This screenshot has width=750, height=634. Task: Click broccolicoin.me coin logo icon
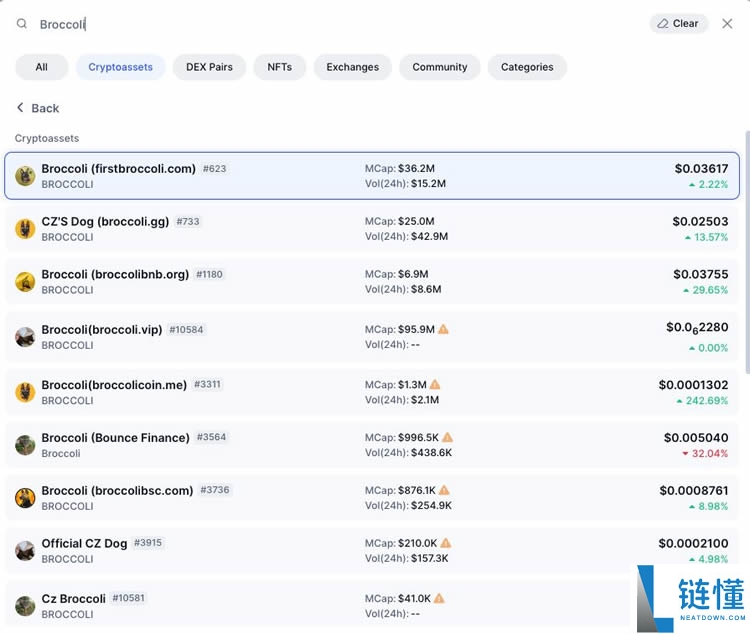[x=25, y=392]
